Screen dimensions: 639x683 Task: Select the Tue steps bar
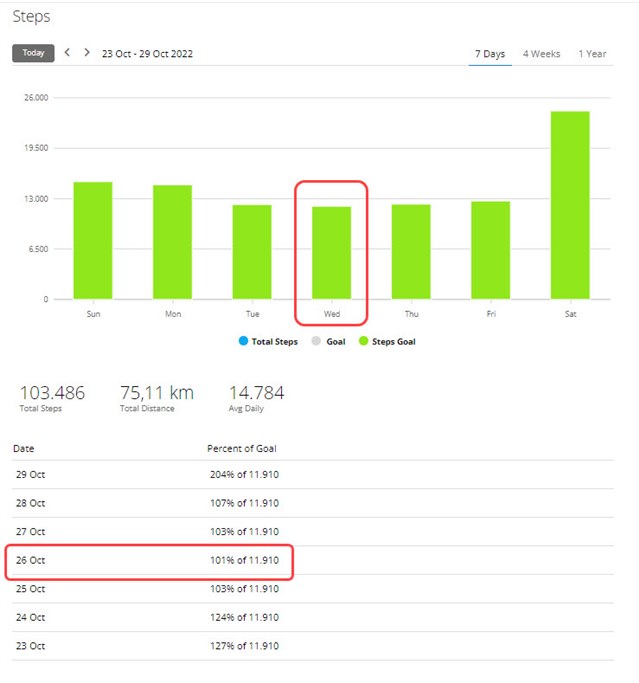tap(252, 252)
